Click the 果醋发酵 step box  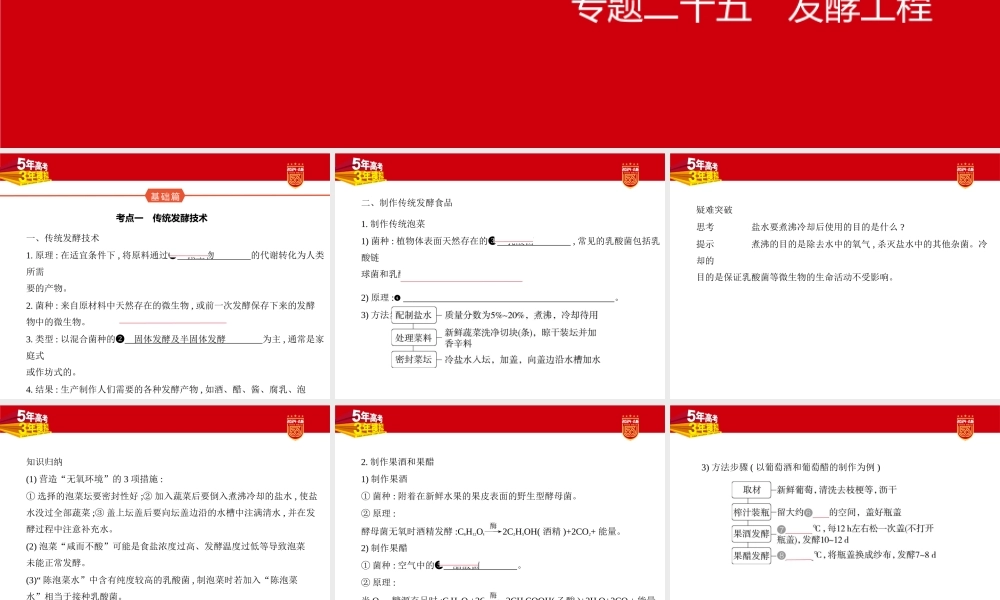[751, 555]
